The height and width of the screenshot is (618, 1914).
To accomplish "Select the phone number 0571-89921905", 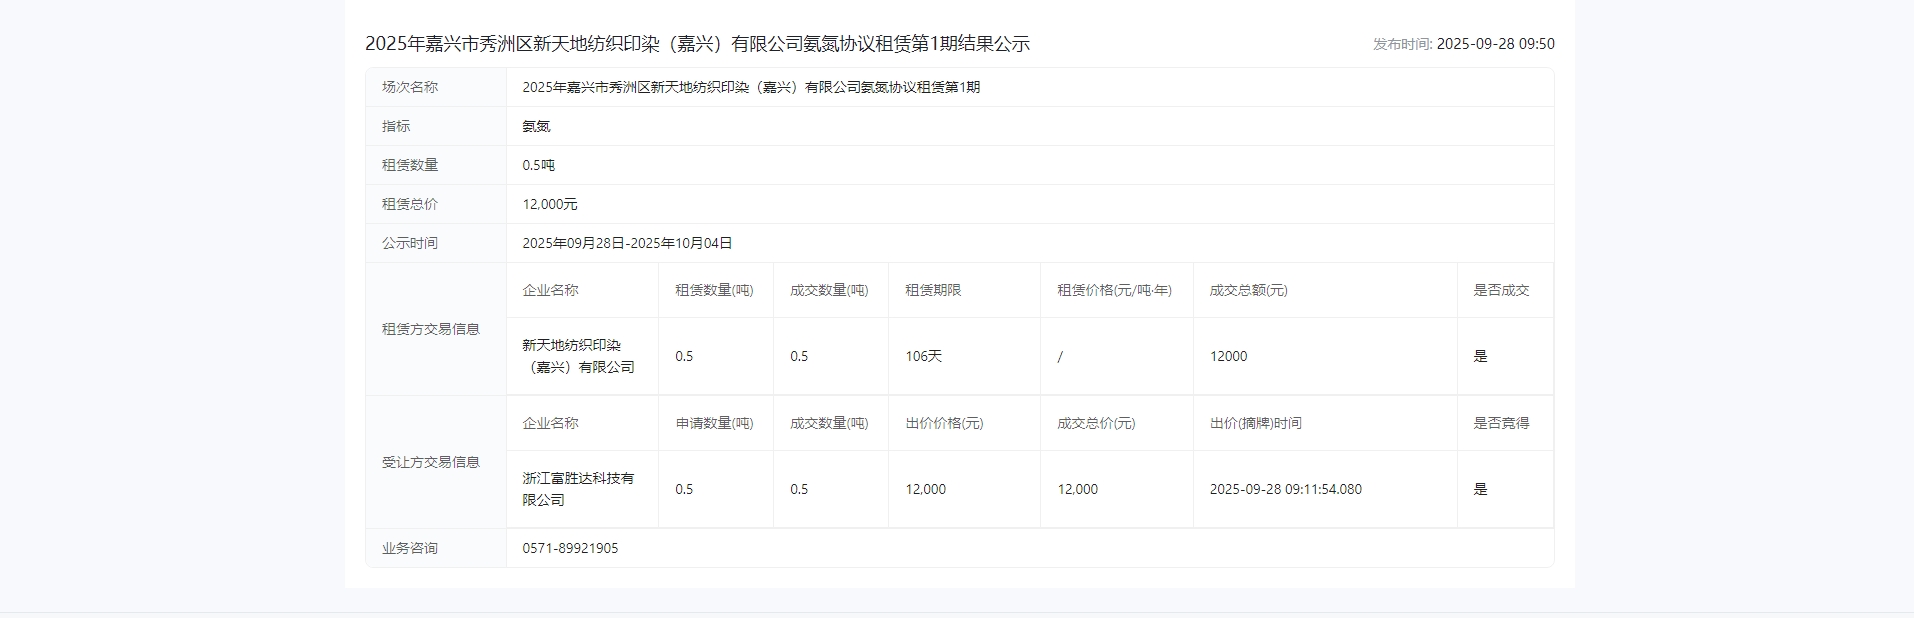I will coord(570,548).
